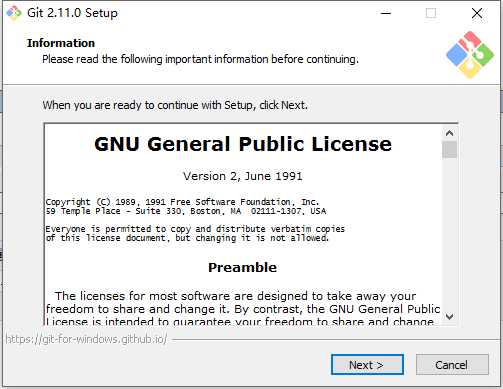Click the Information page heading
The width and height of the screenshot is (503, 389).
point(61,43)
